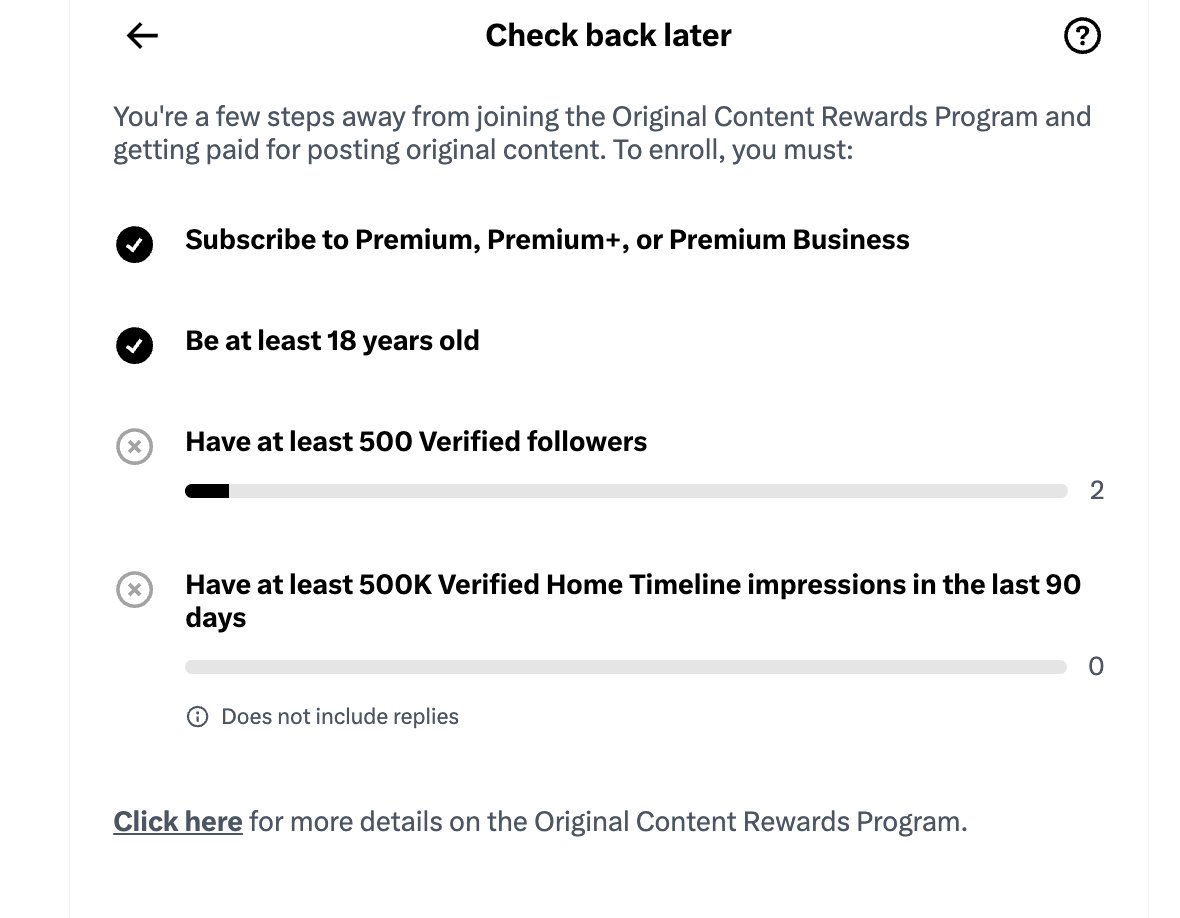The height and width of the screenshot is (918, 1180).
Task: Click the back arrow icon
Action: pyautogui.click(x=142, y=35)
